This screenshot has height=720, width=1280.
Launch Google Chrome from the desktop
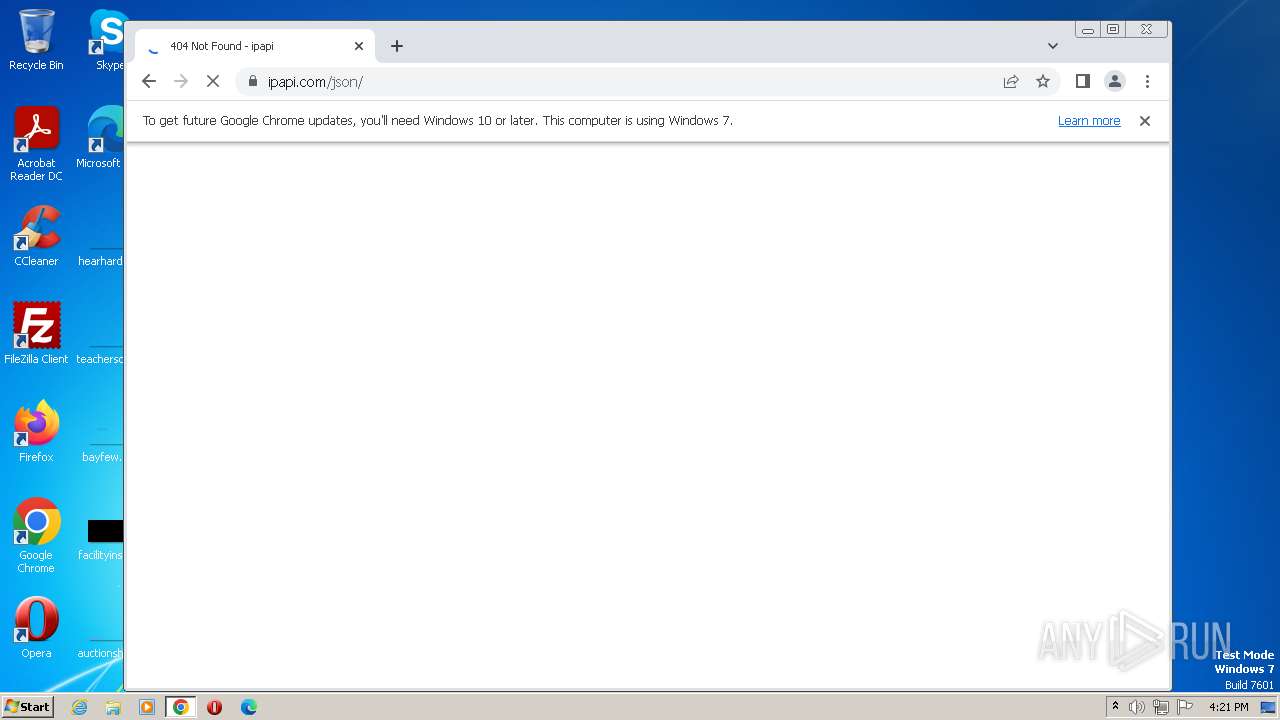click(x=36, y=535)
